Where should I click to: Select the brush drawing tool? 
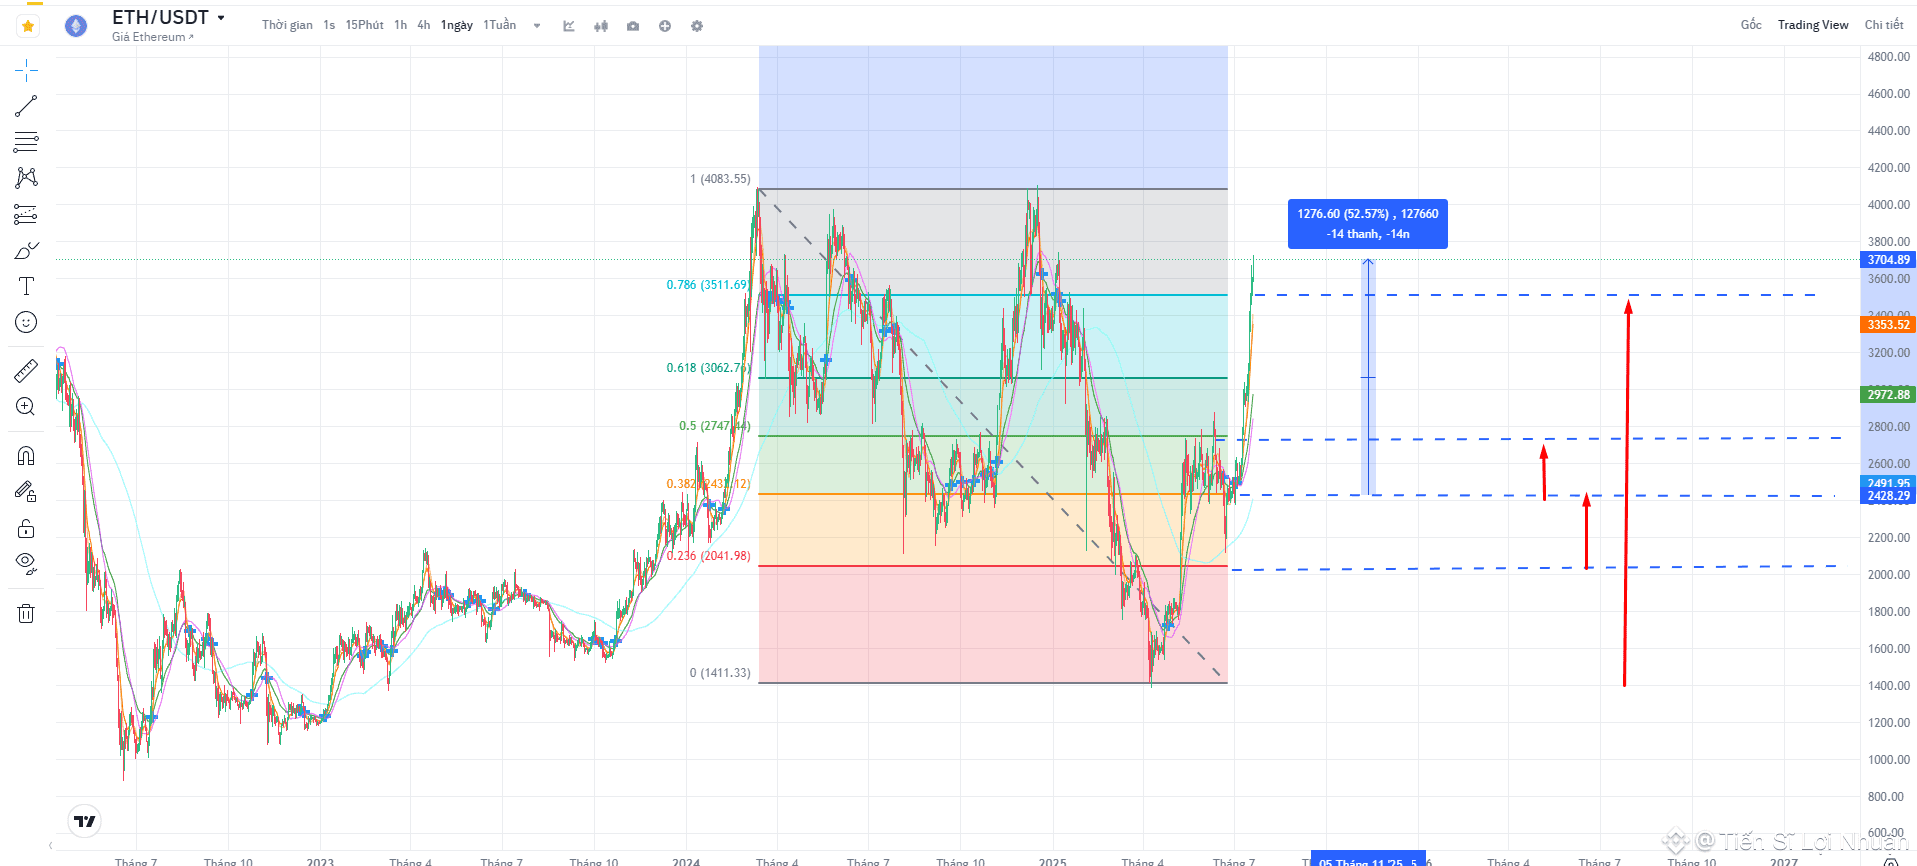[x=26, y=250]
